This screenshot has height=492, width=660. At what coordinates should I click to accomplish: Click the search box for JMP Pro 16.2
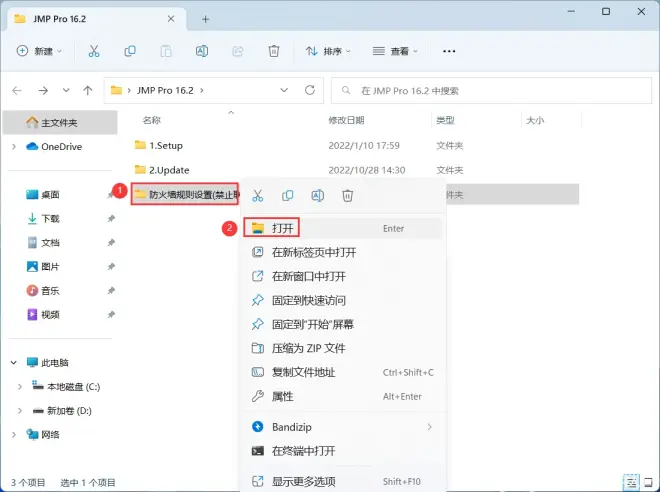point(491,90)
